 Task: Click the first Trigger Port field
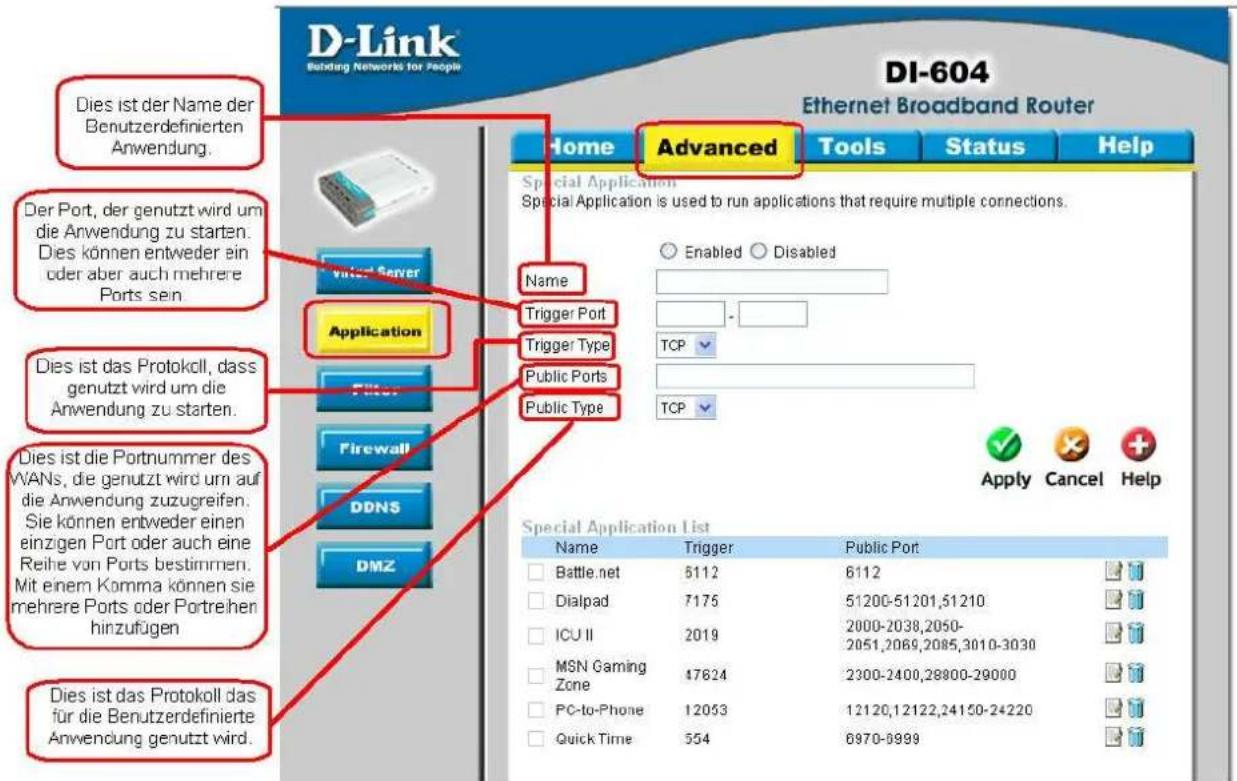(689, 315)
